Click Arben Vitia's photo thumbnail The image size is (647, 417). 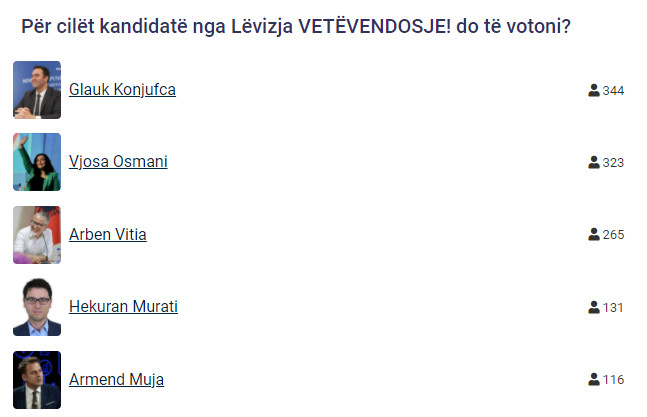pos(37,235)
